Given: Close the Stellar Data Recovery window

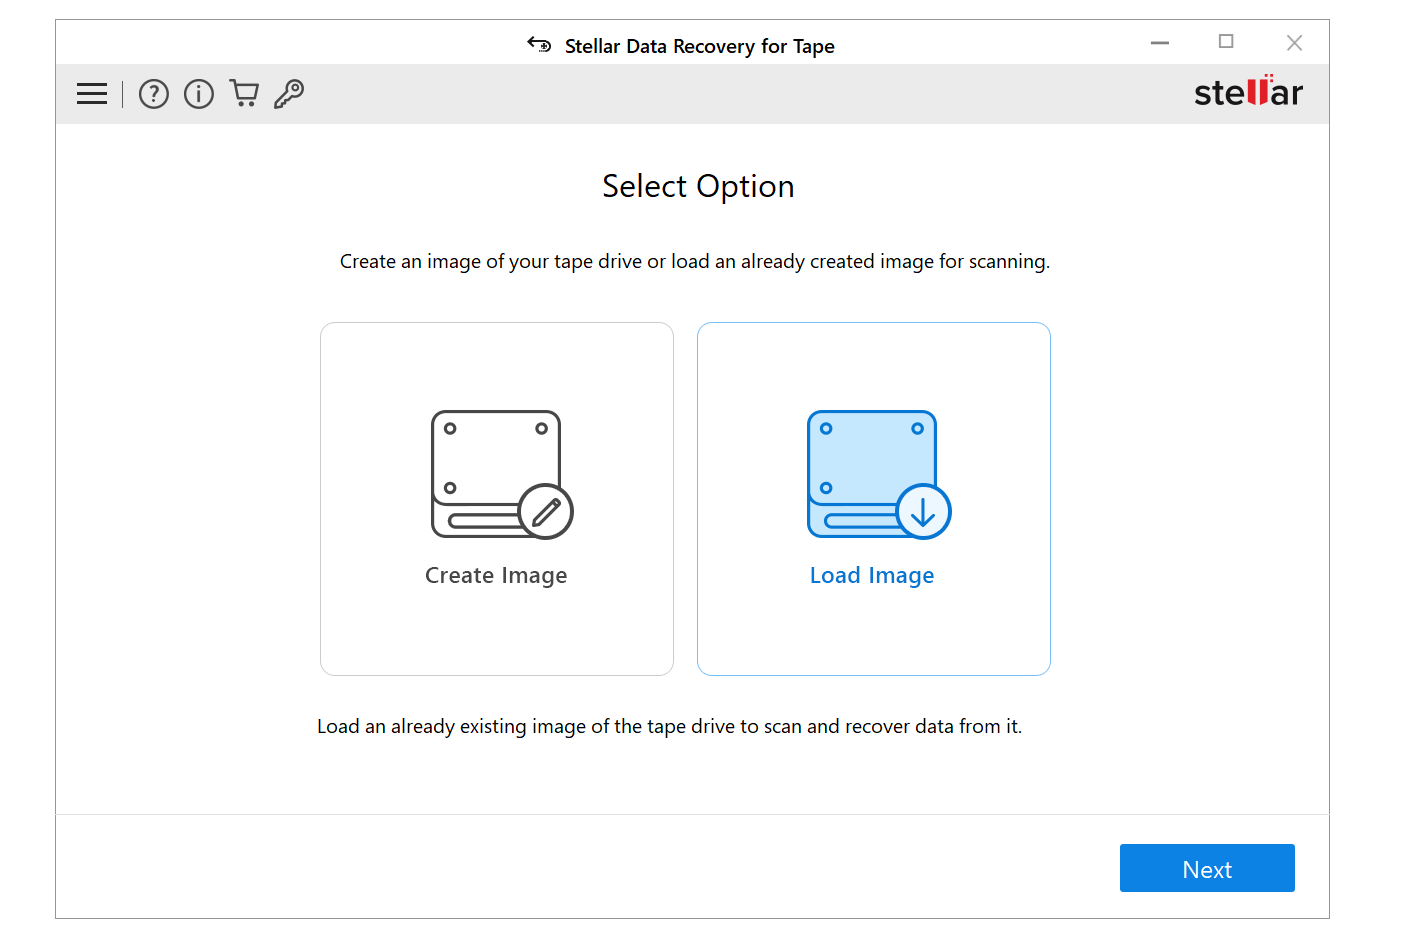Looking at the screenshot, I should point(1294,43).
